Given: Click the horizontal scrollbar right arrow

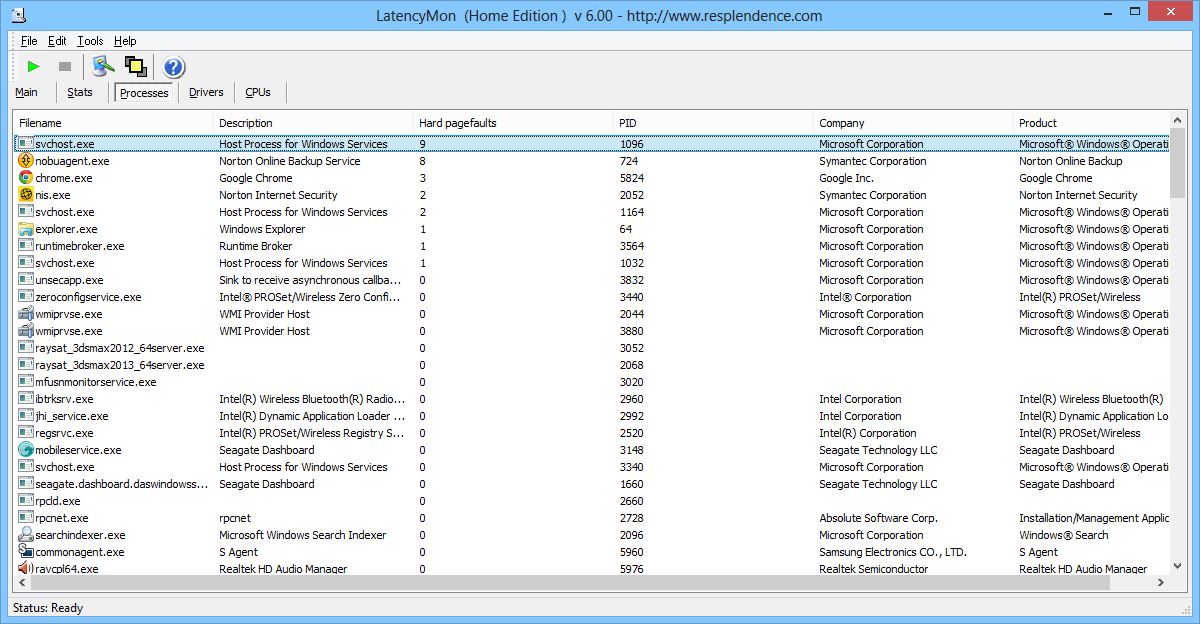Looking at the screenshot, I should click(x=1160, y=582).
